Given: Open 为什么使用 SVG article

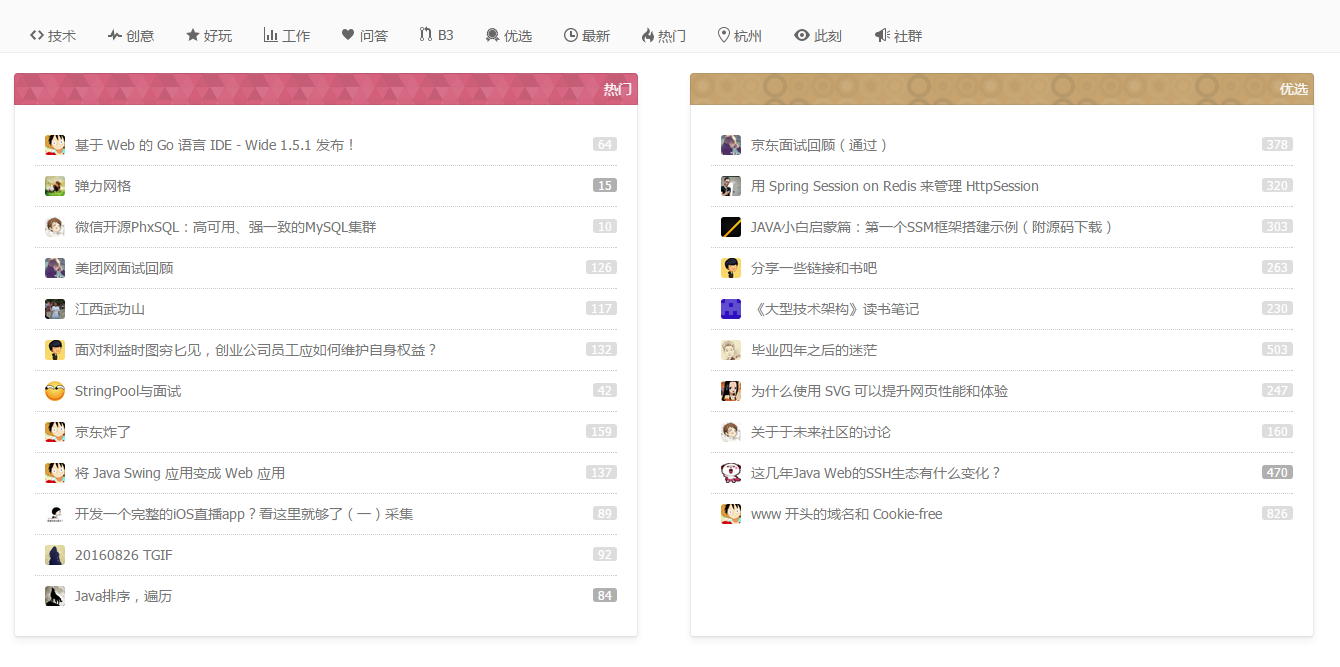Looking at the screenshot, I should coord(880,391).
